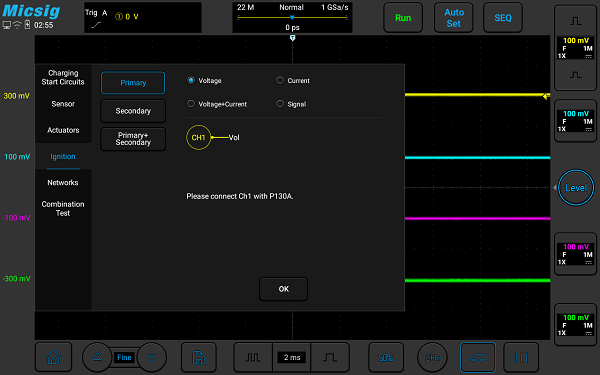Tap the green -300 mV channel label

16,279
